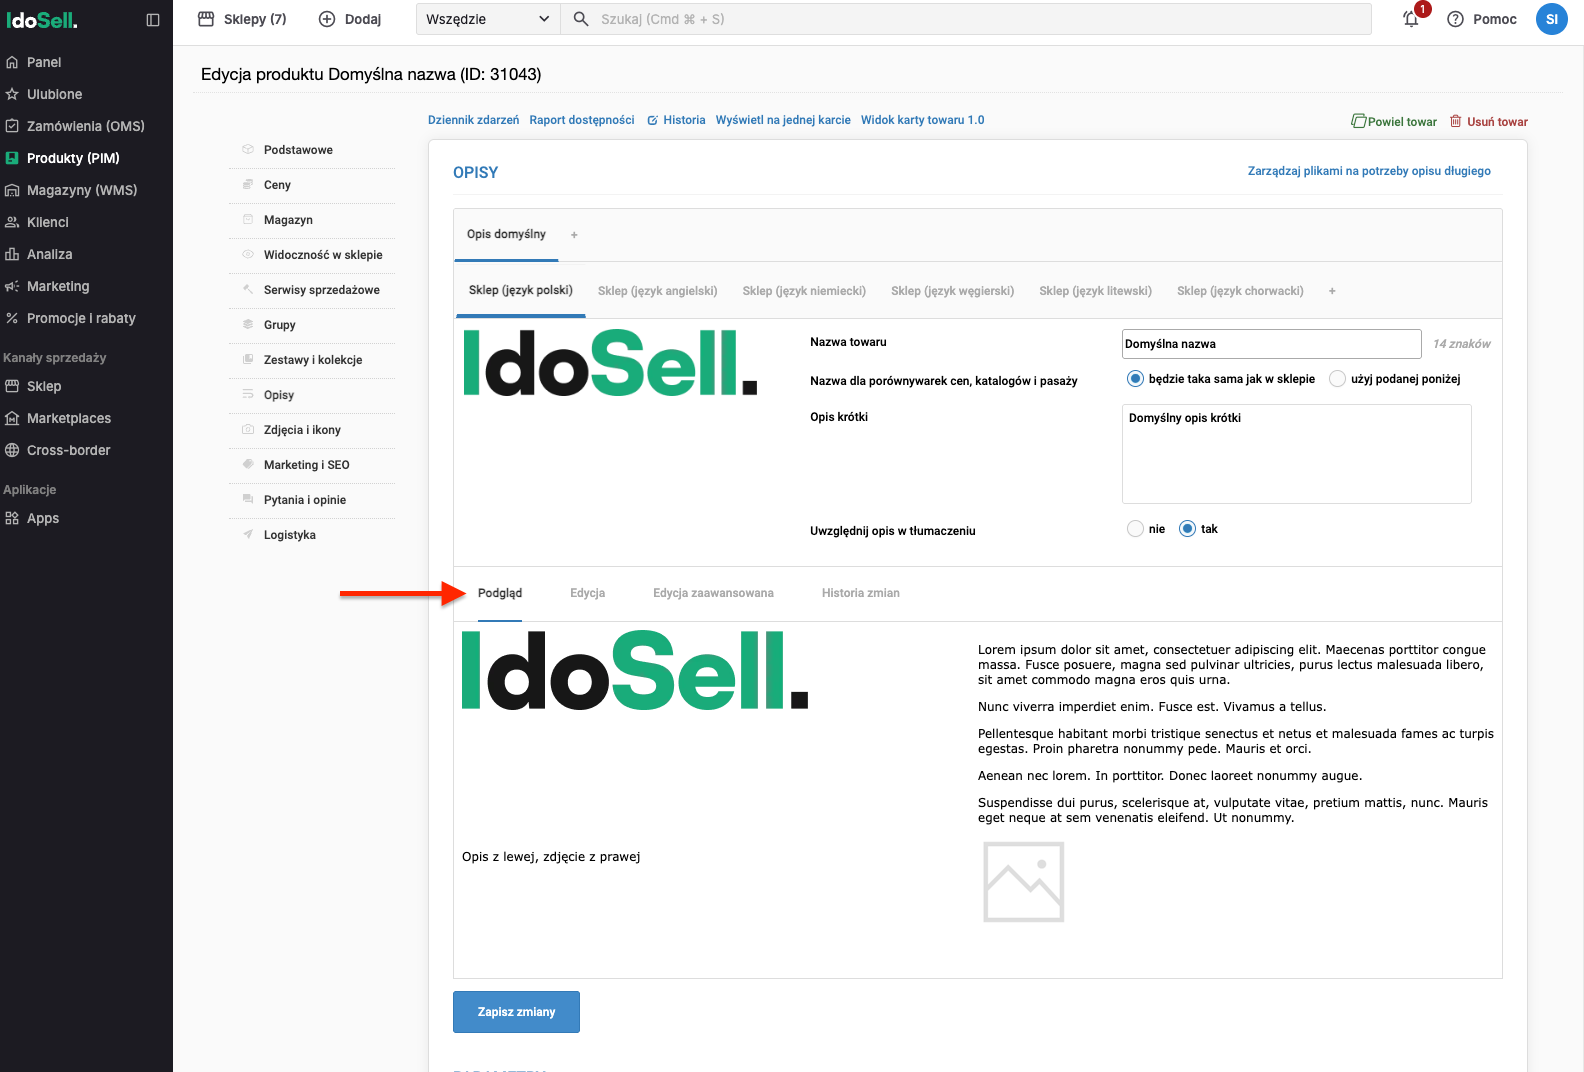Select the Opis domyślny tab
The width and height of the screenshot is (1584, 1072).
(506, 234)
